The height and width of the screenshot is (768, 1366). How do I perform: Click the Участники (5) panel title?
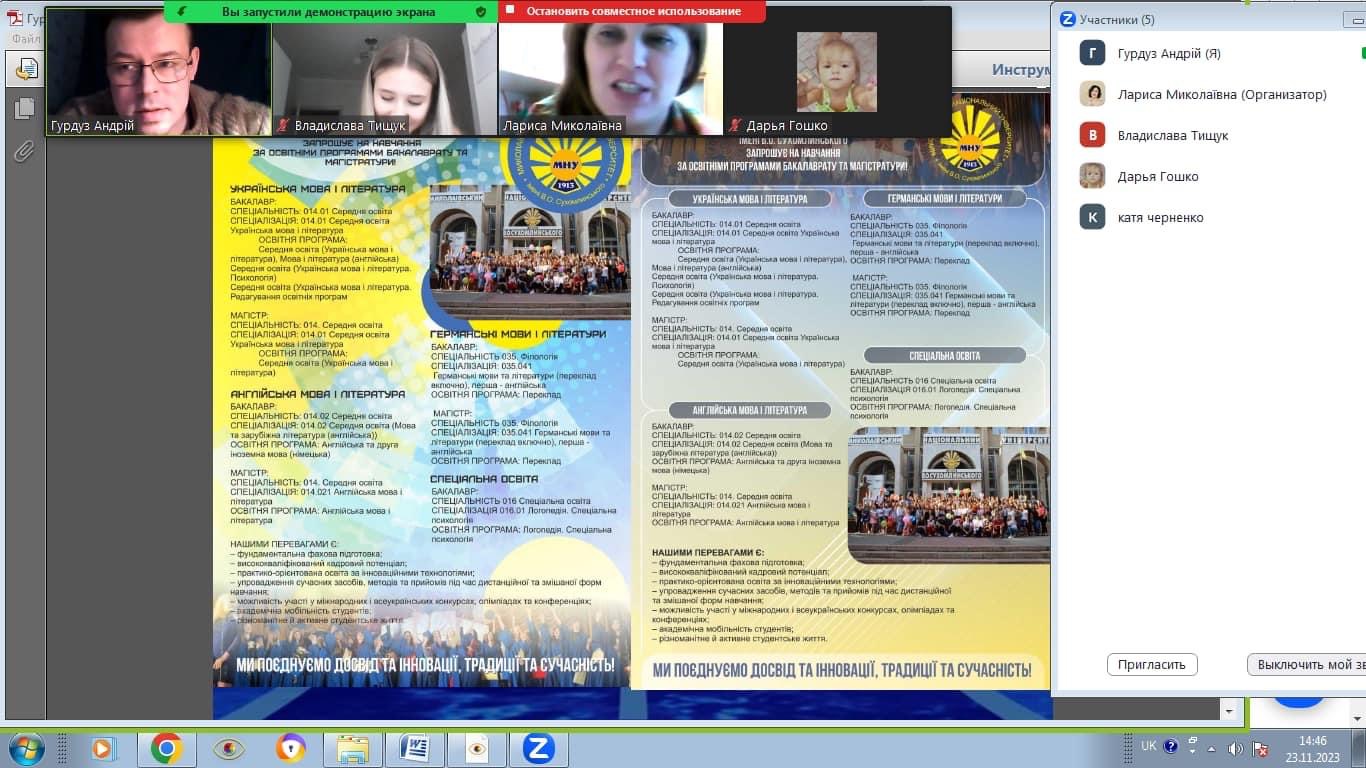coord(1117,19)
